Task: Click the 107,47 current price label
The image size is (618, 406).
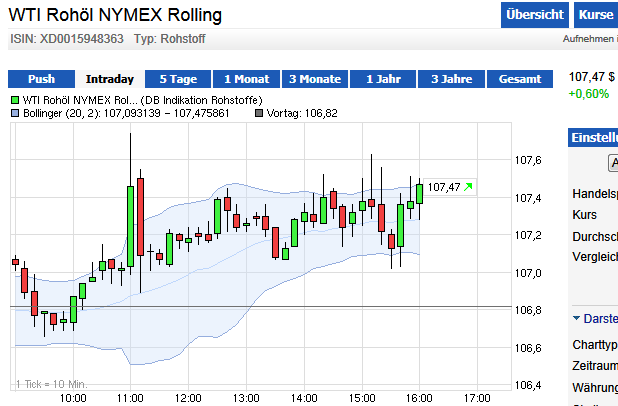Action: click(444, 187)
